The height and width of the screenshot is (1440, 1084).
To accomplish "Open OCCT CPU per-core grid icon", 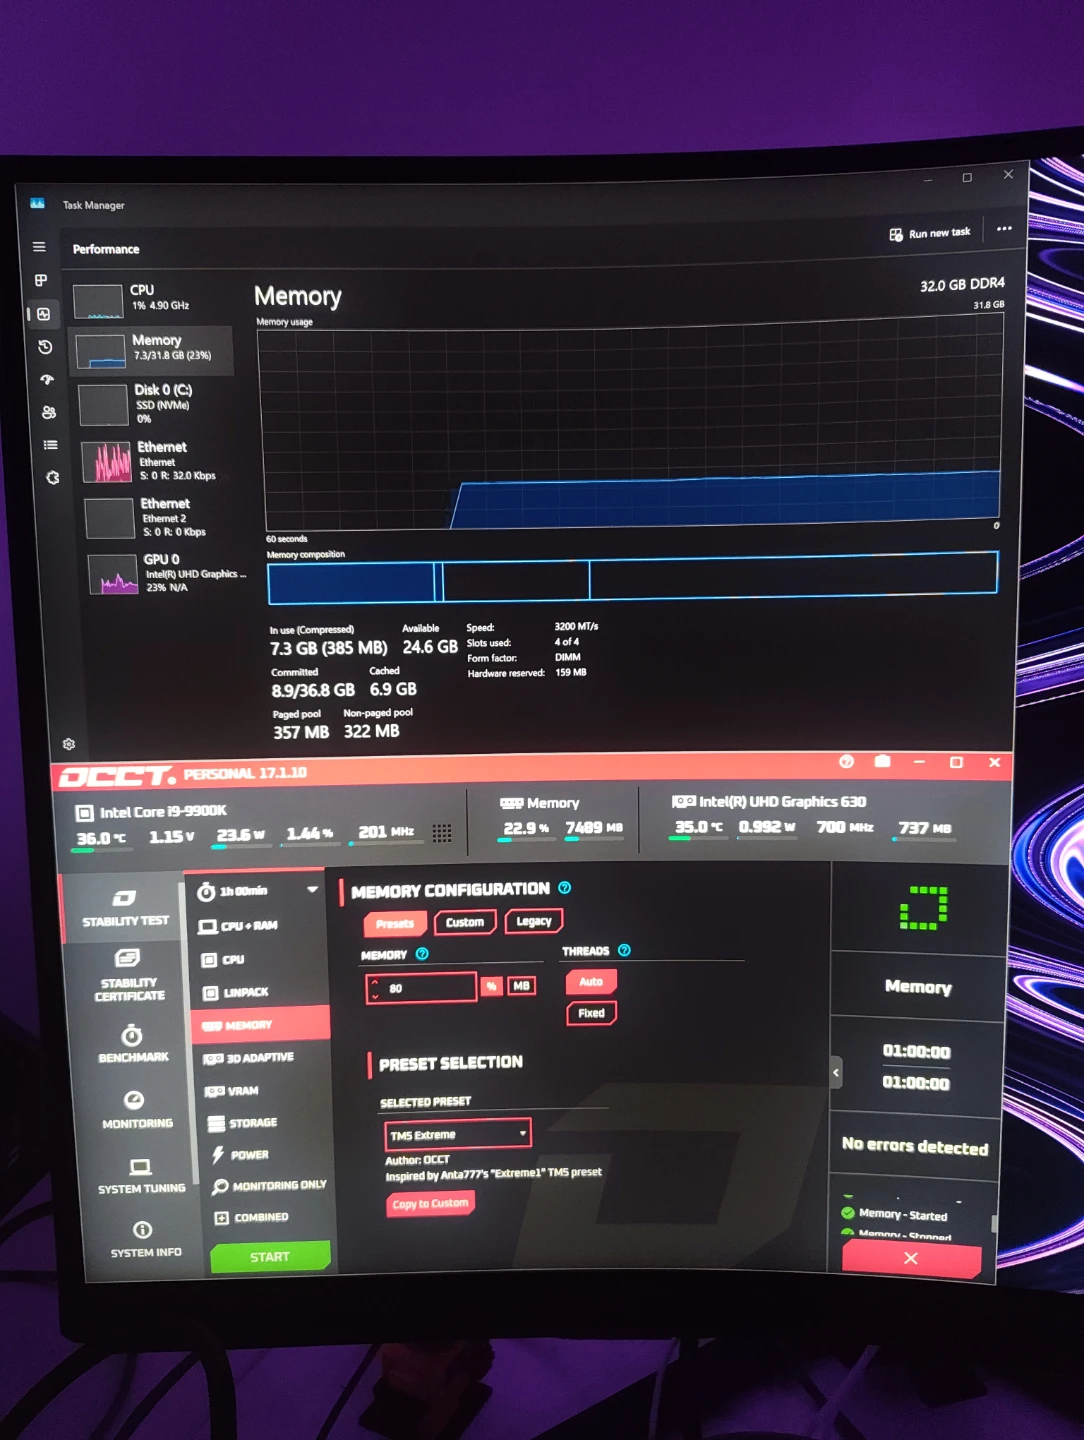I will click(x=442, y=832).
